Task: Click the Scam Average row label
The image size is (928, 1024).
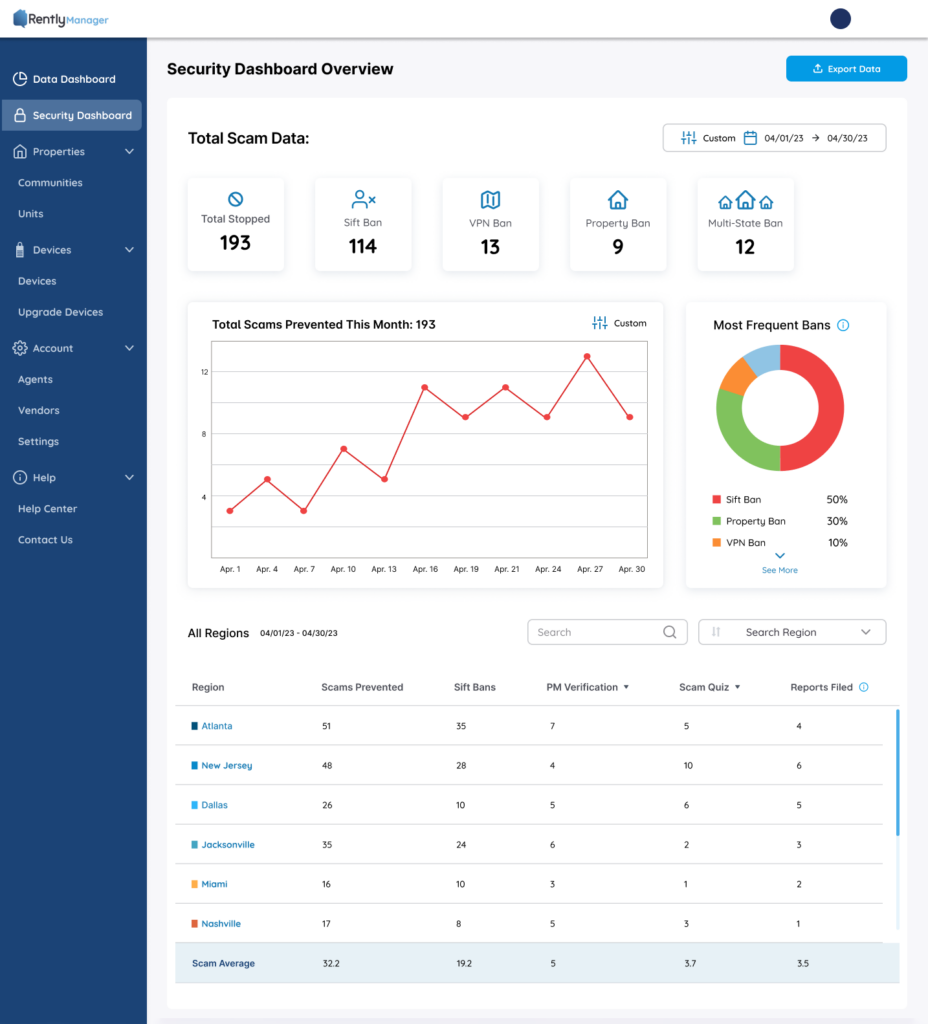Action: (x=223, y=963)
